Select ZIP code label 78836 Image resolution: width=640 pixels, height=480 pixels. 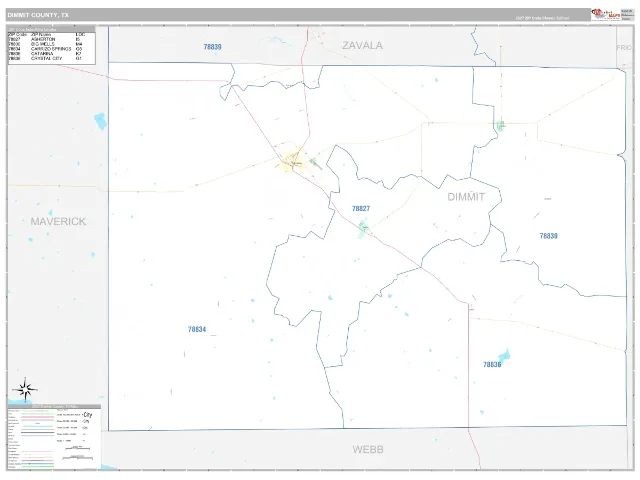click(492, 364)
